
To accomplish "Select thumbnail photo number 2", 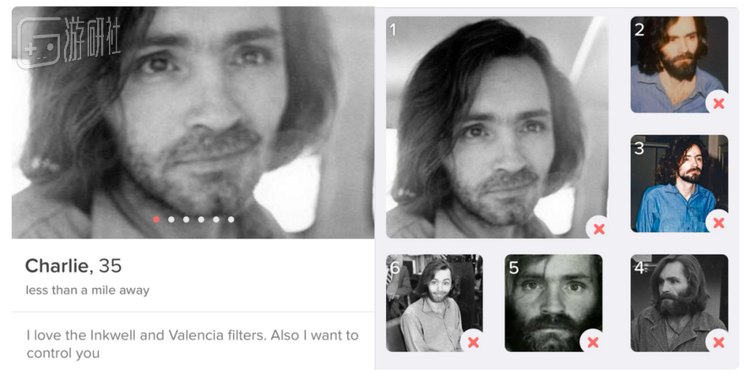I will pyautogui.click(x=679, y=65).
